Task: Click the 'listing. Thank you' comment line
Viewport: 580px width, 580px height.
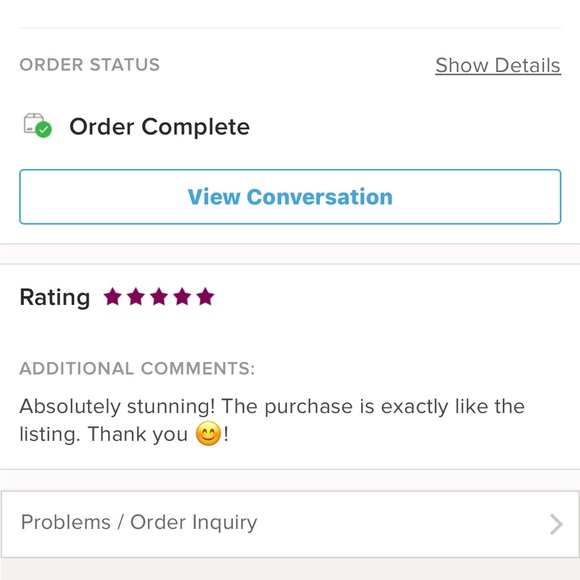Action: pyautogui.click(x=104, y=434)
